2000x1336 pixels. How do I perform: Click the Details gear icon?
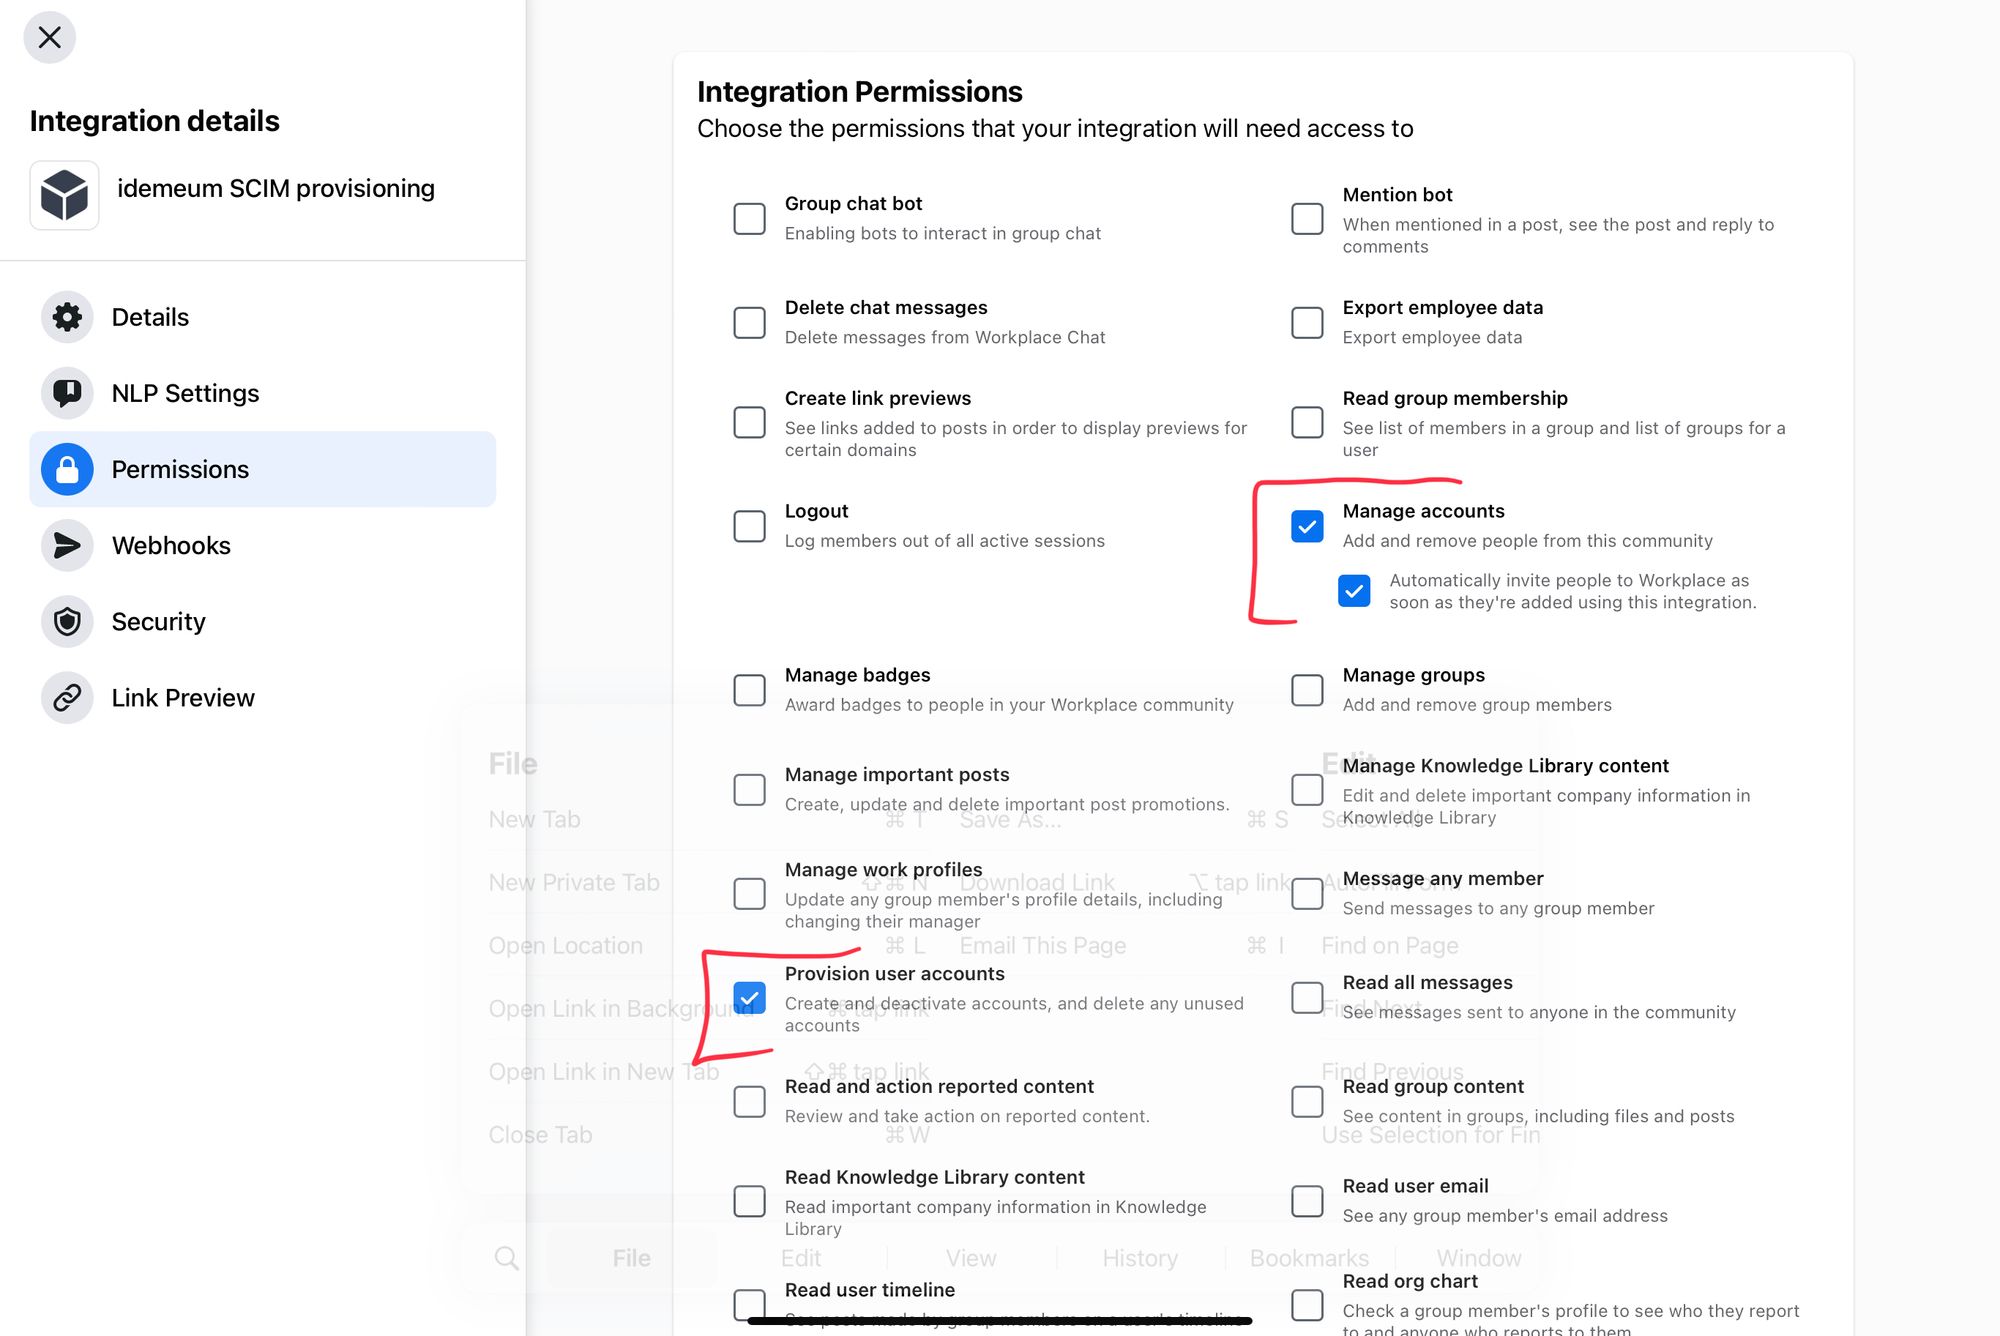click(67, 317)
